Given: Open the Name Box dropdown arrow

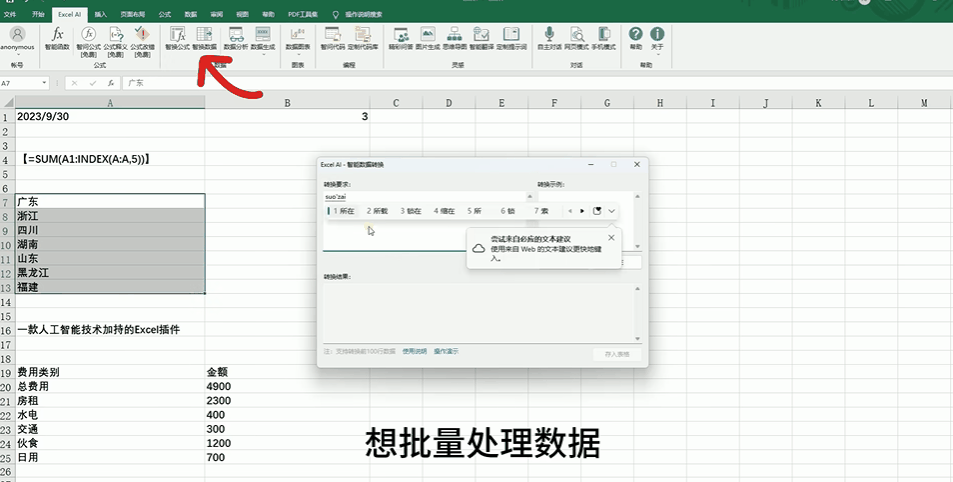Looking at the screenshot, I should click(x=45, y=83).
